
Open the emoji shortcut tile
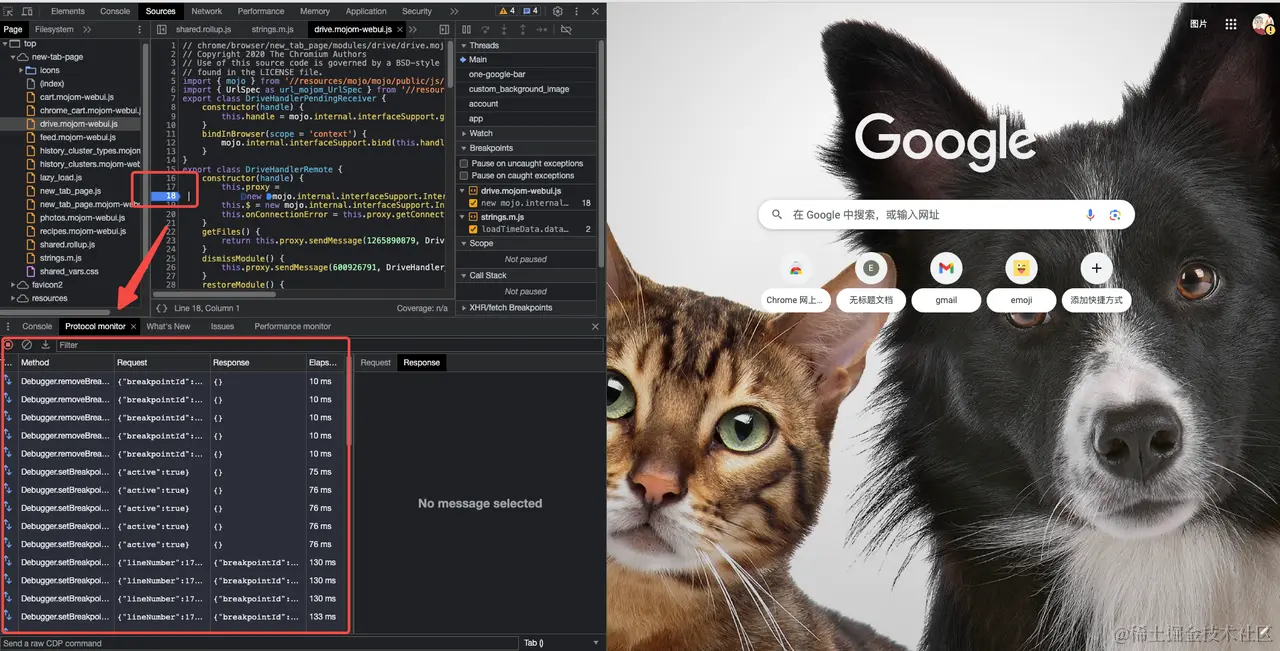[x=1022, y=280]
